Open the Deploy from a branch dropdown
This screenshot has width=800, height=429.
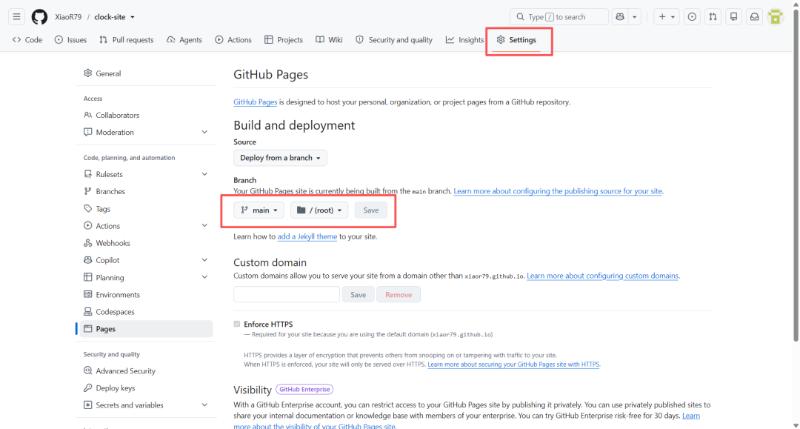(x=280, y=158)
